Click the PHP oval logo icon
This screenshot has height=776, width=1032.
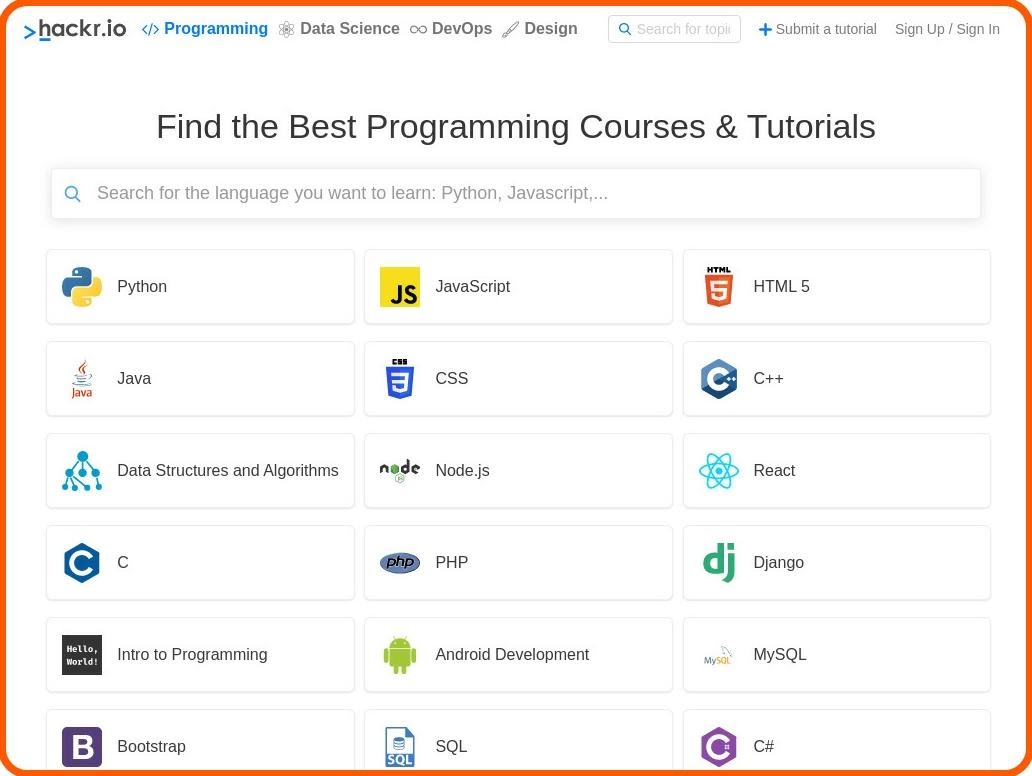(x=400, y=563)
